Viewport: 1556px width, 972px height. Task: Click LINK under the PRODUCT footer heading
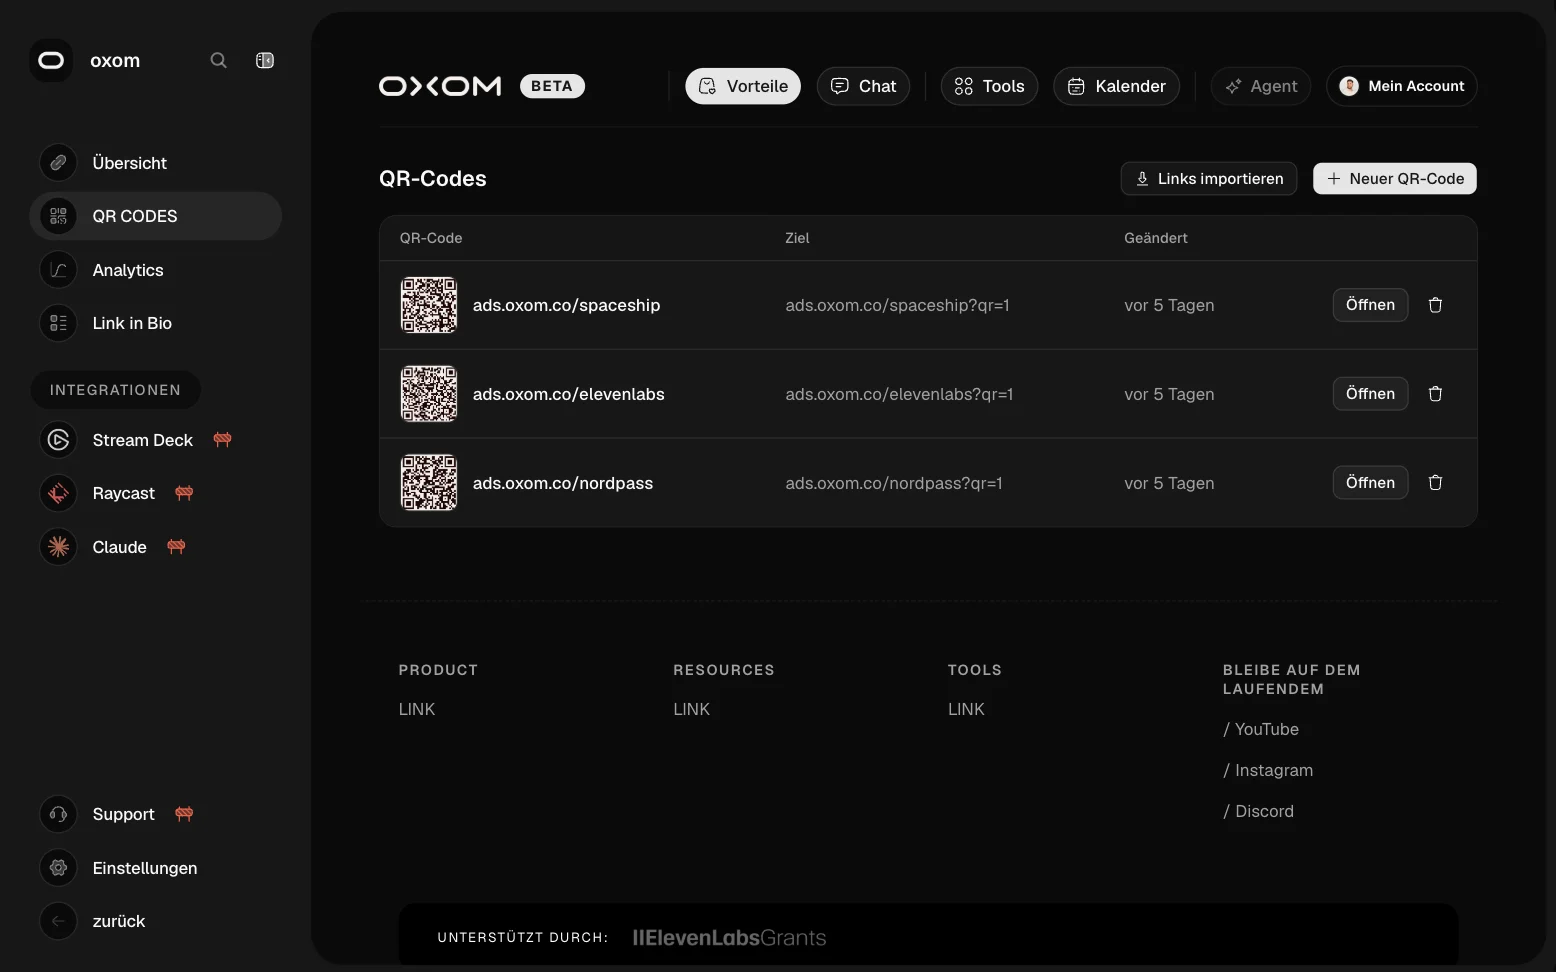pyautogui.click(x=417, y=709)
